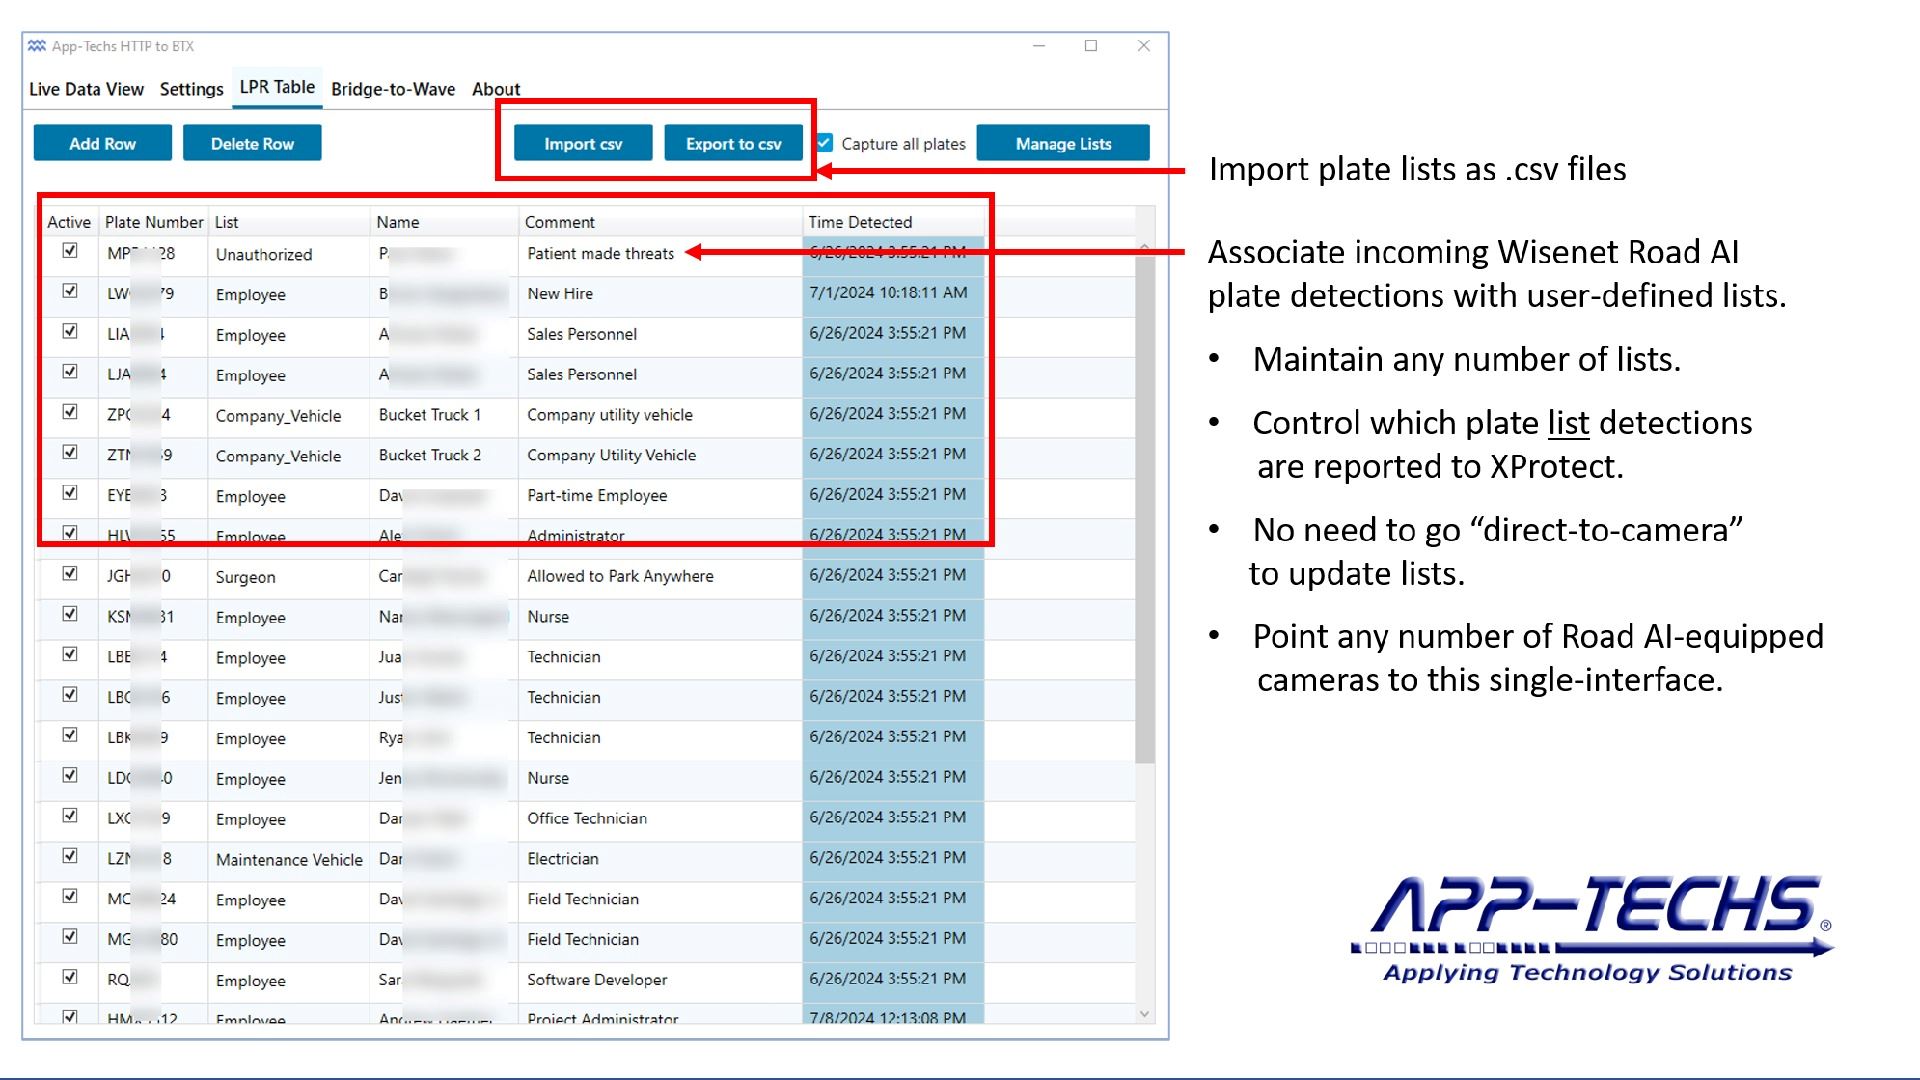
Task: Select 'Bucket Truck 2' name cell
Action: 444,455
